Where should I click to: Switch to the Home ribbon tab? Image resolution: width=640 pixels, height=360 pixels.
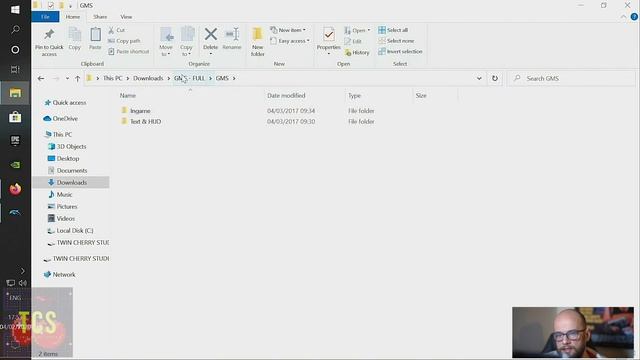[73, 17]
